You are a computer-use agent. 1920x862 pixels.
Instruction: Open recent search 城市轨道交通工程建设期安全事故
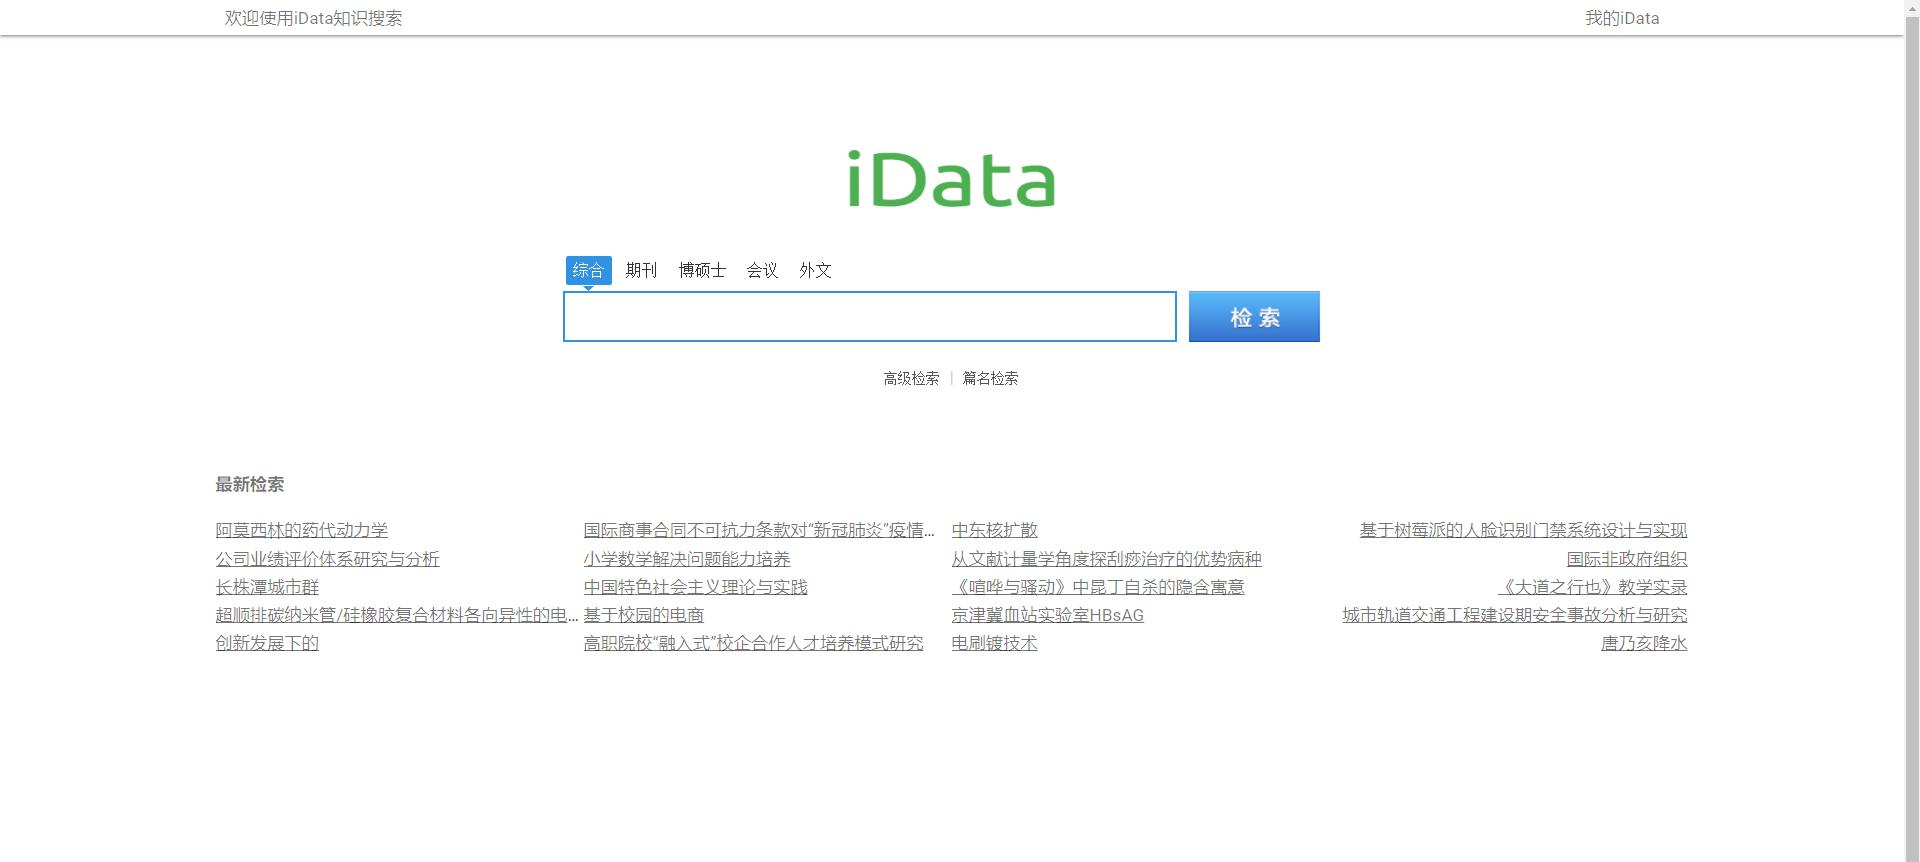pyautogui.click(x=1515, y=615)
